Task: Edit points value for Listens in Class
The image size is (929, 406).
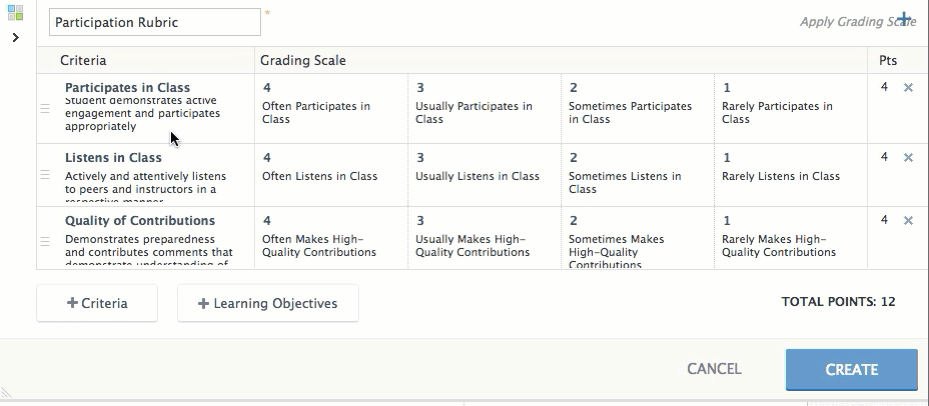Action: (x=884, y=158)
